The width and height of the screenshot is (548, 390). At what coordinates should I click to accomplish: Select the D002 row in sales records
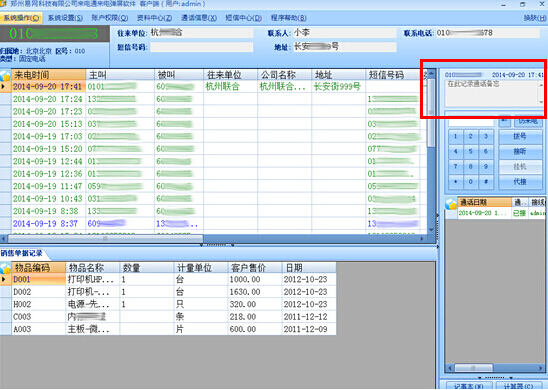(x=168, y=292)
